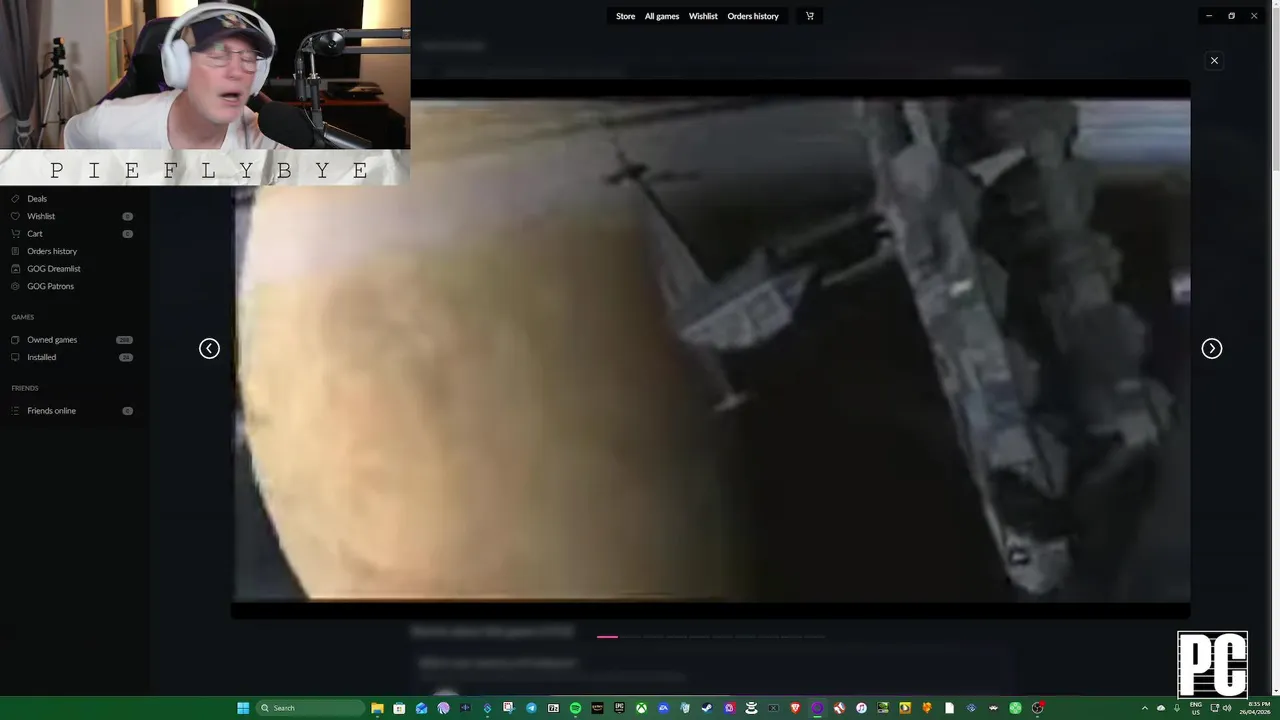Screen dimensions: 1280x720
Task: Open Wishlist in the left sidebar
Action: tap(41, 216)
